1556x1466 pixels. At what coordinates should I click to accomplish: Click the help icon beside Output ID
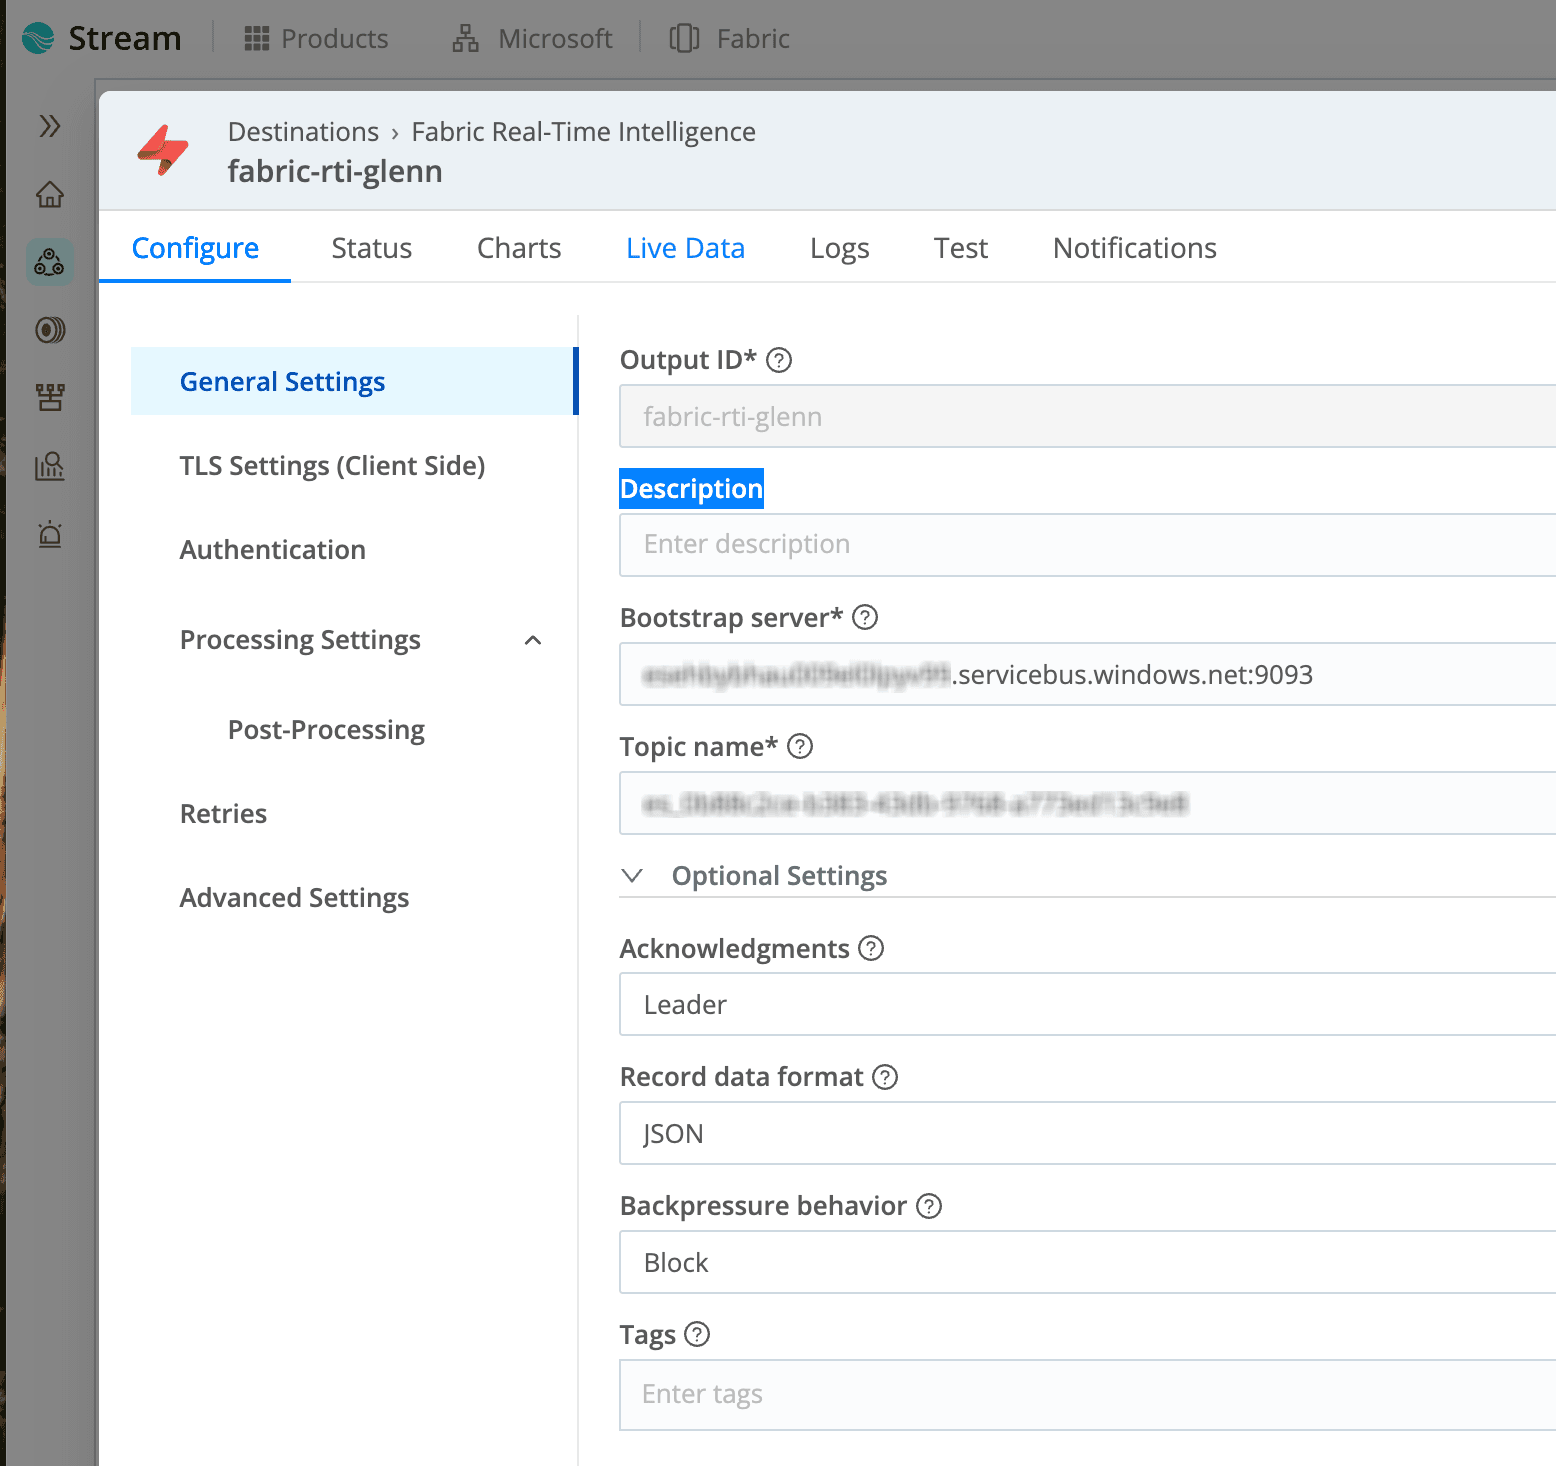coord(779,360)
